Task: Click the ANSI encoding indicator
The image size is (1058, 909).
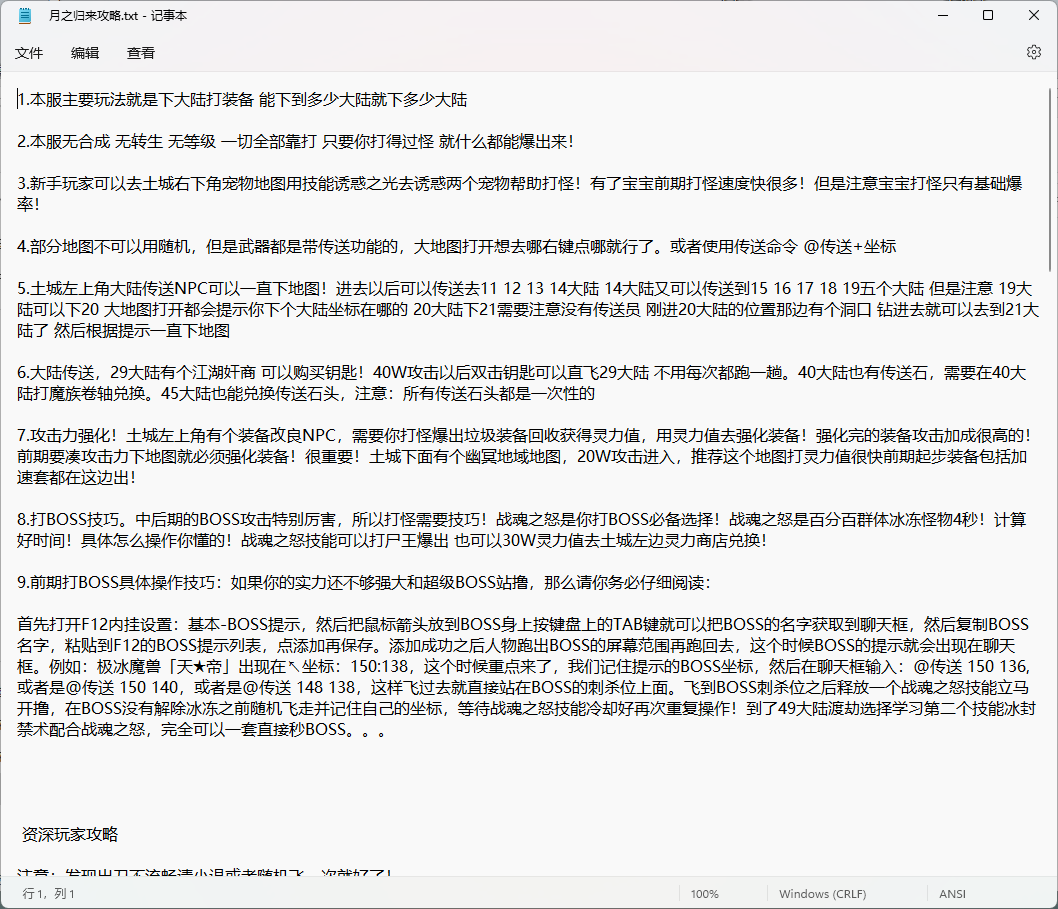Action: 951,893
